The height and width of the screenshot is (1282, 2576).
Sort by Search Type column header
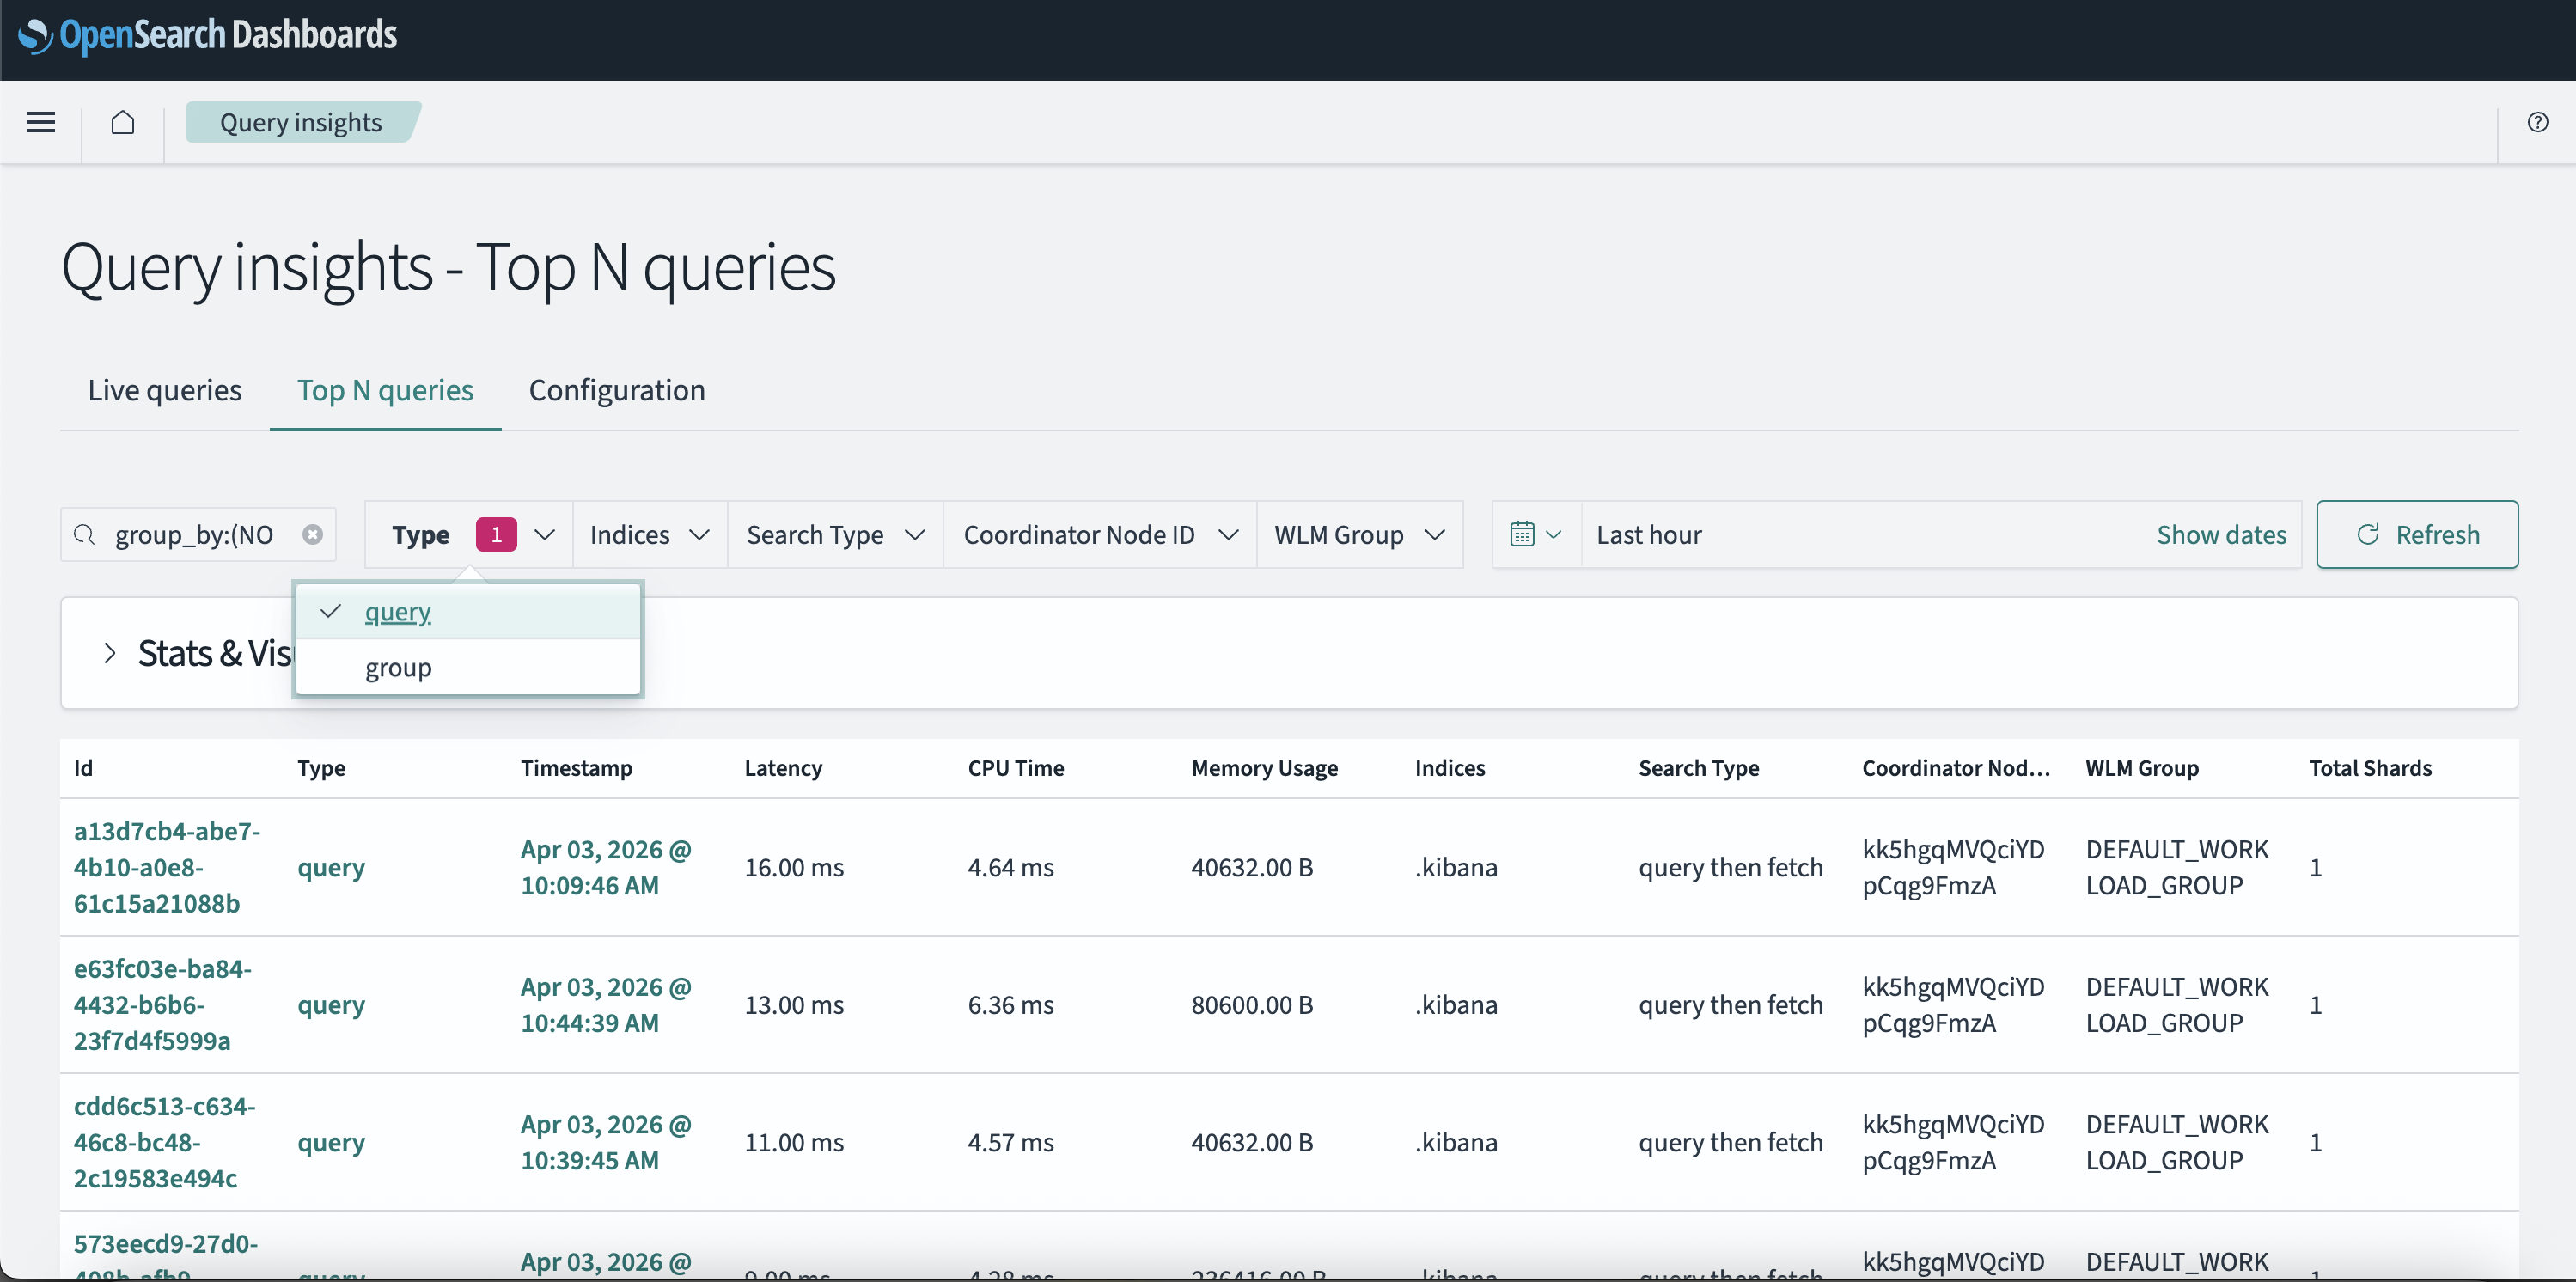click(1698, 768)
